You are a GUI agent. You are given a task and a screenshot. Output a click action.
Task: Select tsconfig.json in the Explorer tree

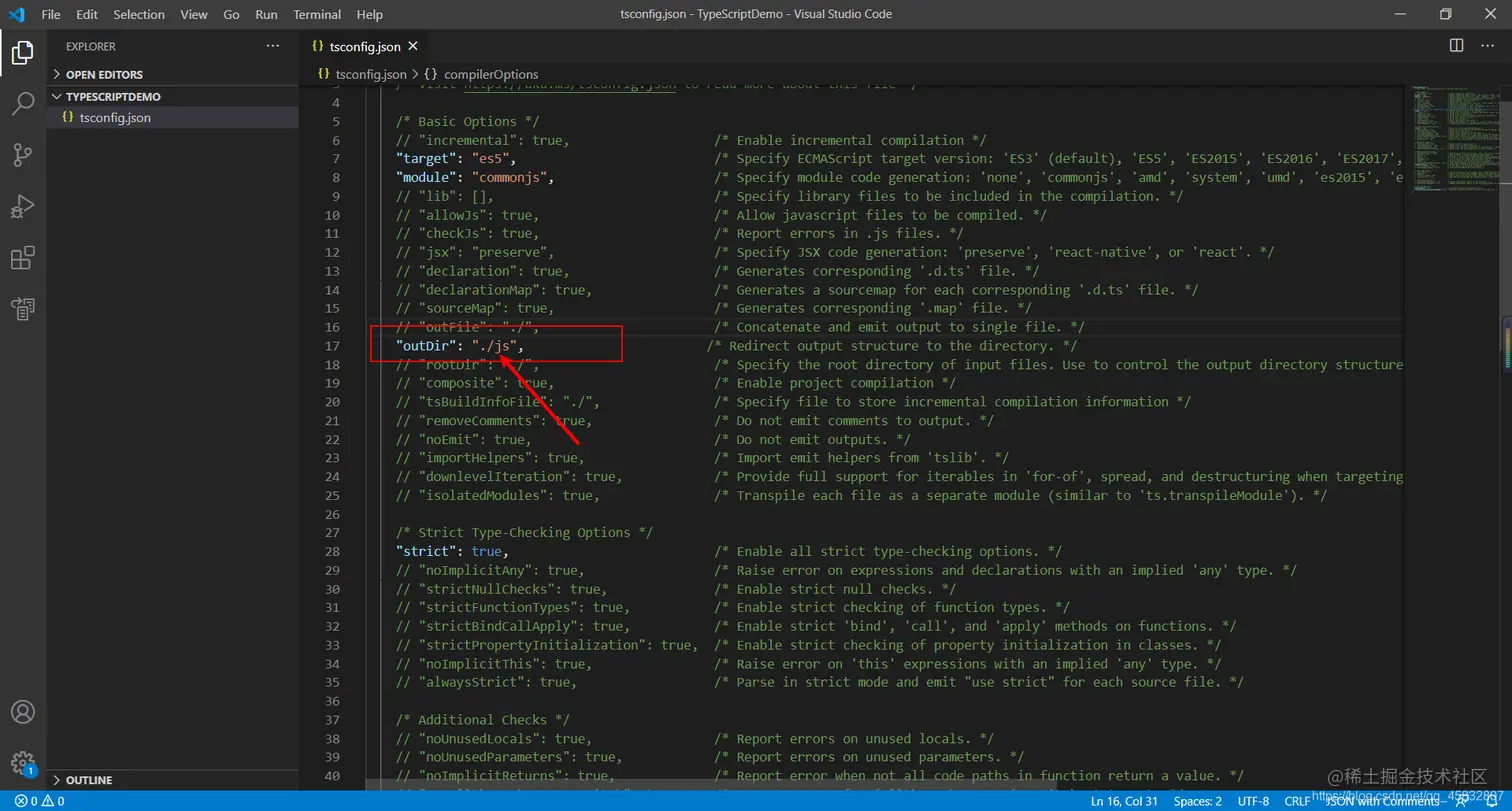173,117
